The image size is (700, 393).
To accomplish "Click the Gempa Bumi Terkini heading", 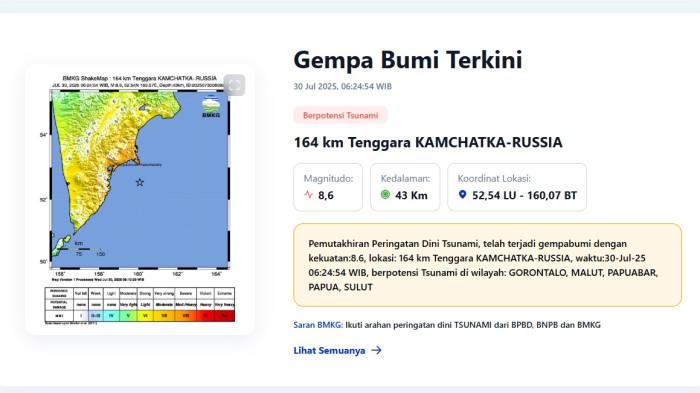I will pyautogui.click(x=408, y=60).
